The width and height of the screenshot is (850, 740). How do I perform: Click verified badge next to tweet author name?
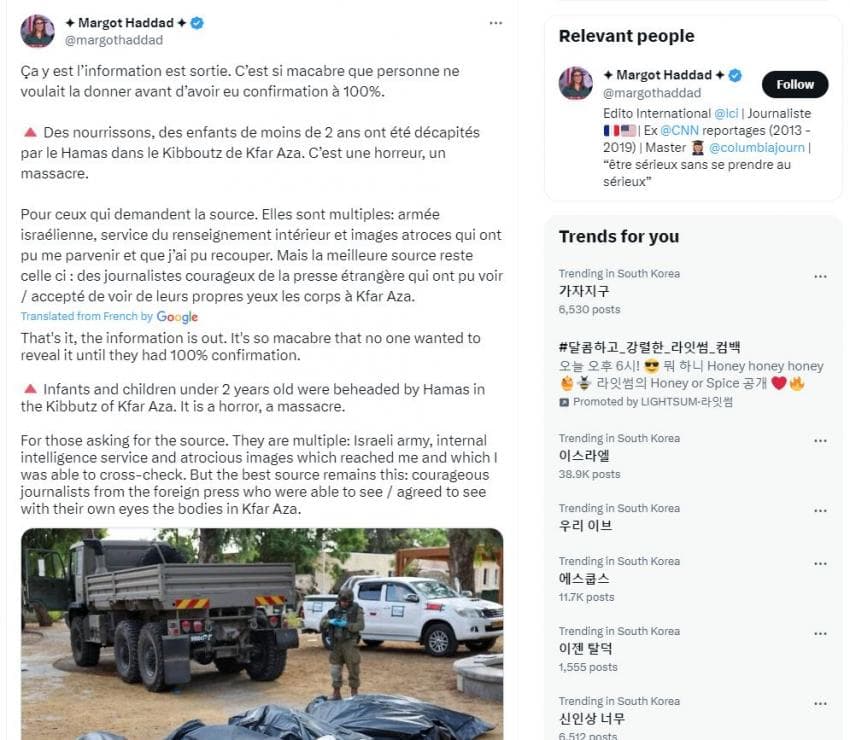(197, 23)
